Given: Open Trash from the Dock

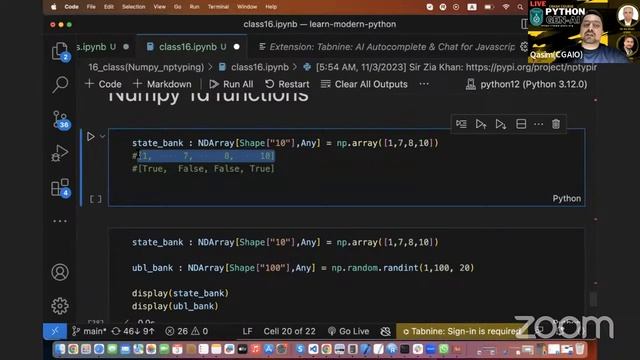Looking at the screenshot, I should (x=580, y=349).
